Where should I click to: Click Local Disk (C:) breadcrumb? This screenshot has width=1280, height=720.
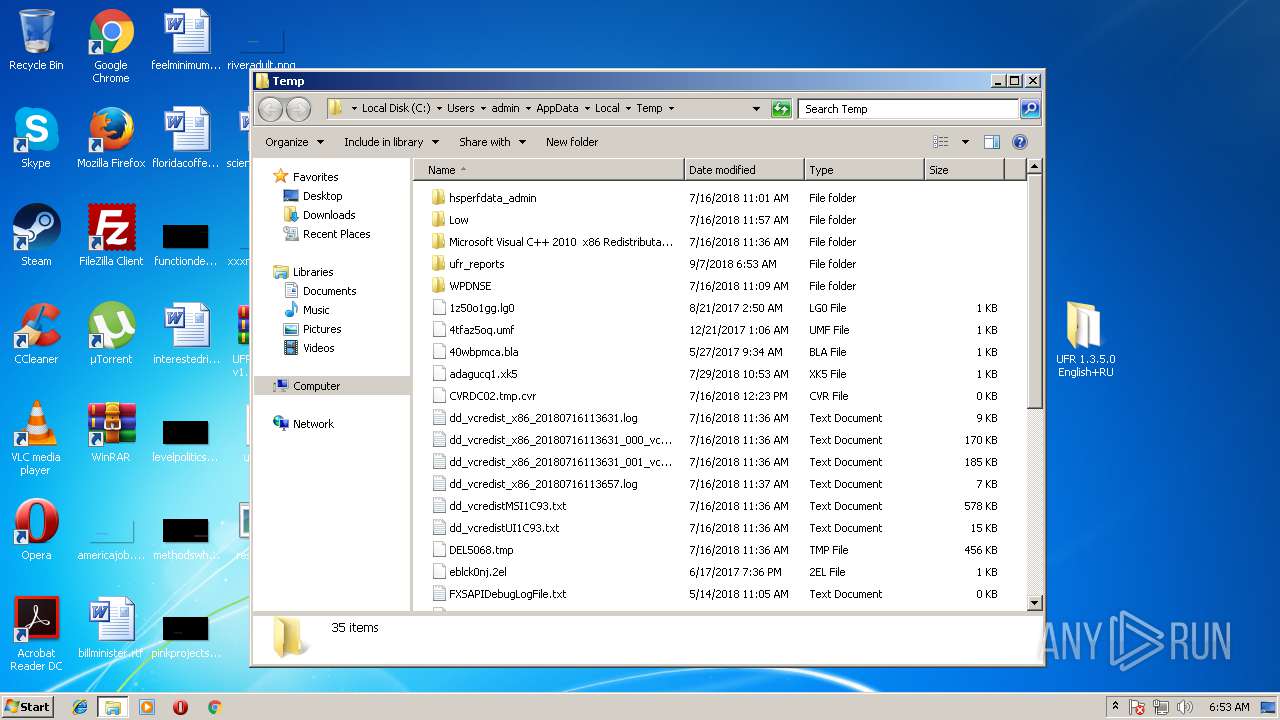(396, 108)
